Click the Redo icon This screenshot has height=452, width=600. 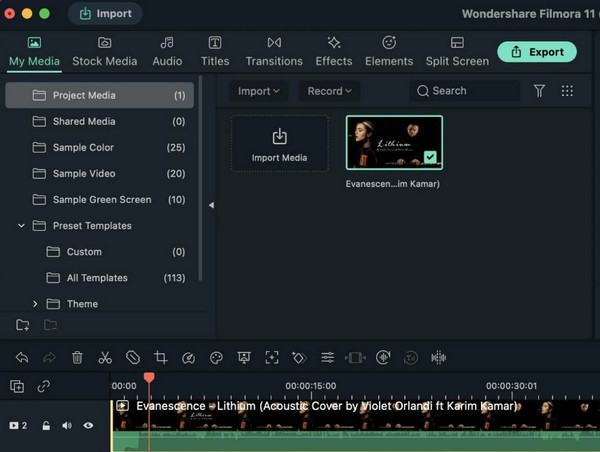point(49,358)
